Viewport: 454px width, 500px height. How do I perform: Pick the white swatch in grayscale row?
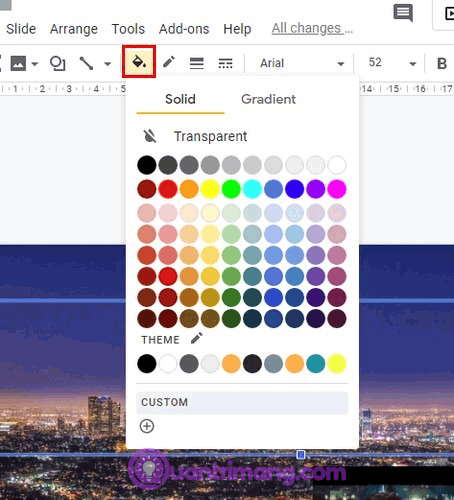[337, 165]
